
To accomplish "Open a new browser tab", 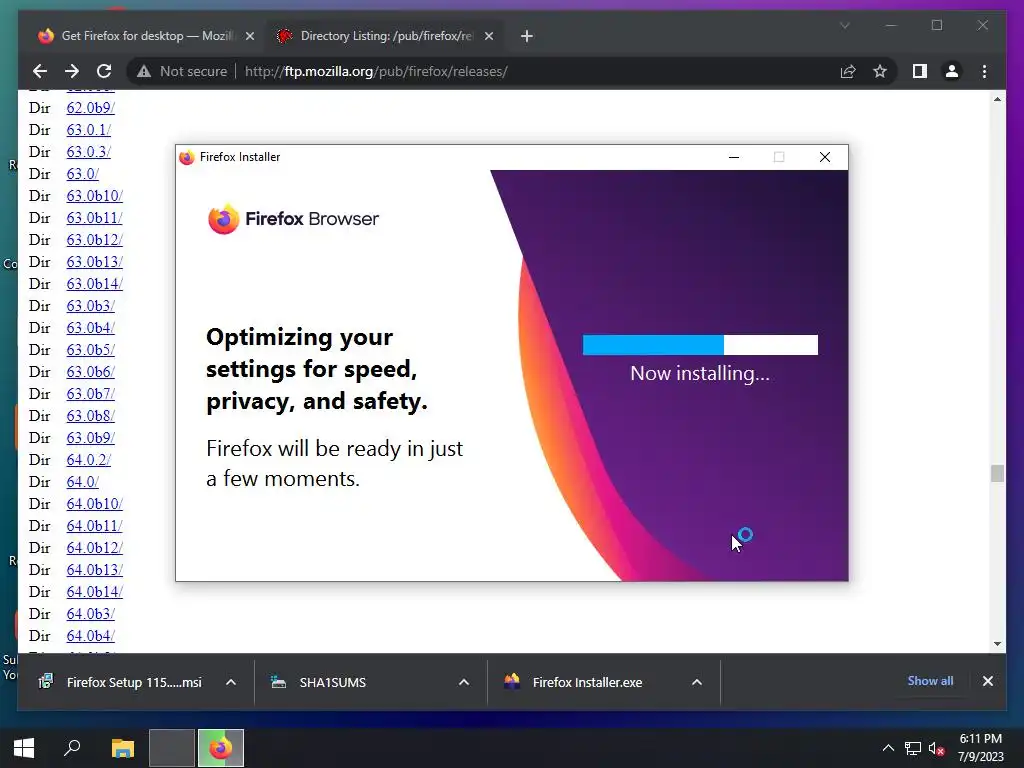I will click(527, 36).
